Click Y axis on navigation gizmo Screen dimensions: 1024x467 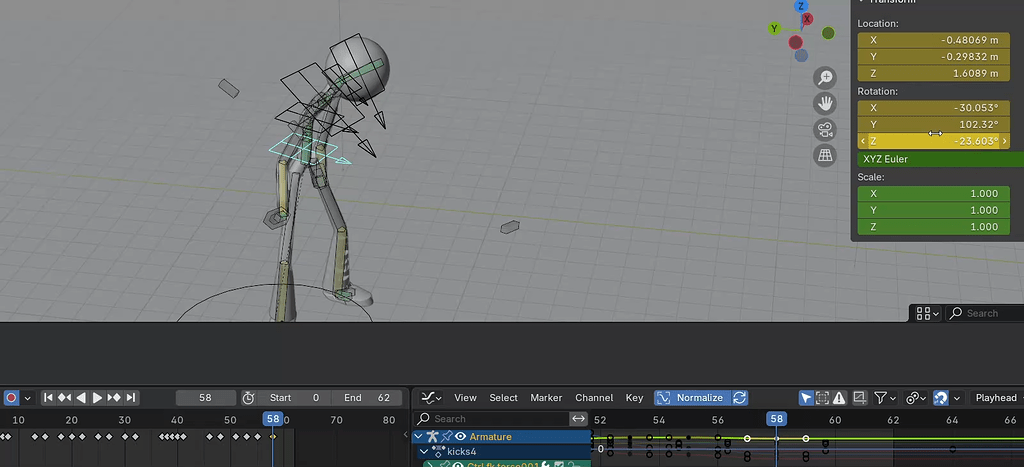pos(775,29)
